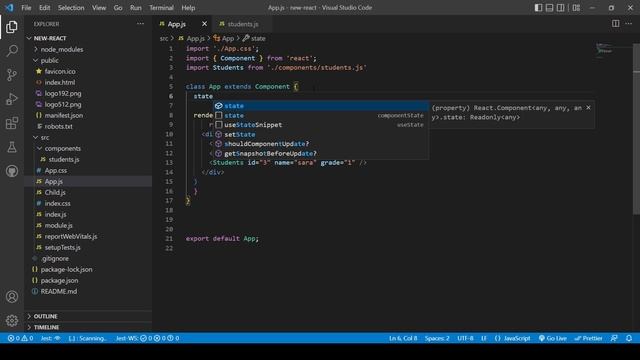640x360 pixels.
Task: Select getSnapshotBeforeUpdate suggestion
Action: point(321,153)
